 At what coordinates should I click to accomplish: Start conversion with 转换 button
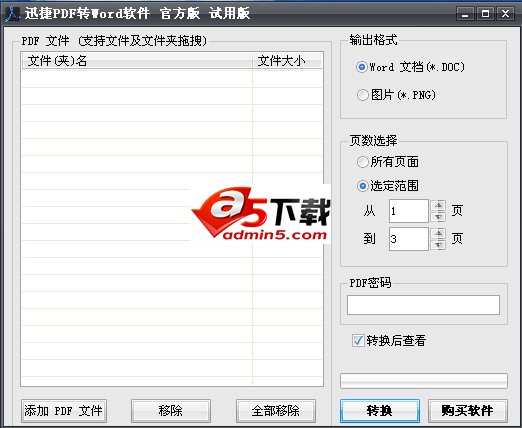[x=380, y=411]
